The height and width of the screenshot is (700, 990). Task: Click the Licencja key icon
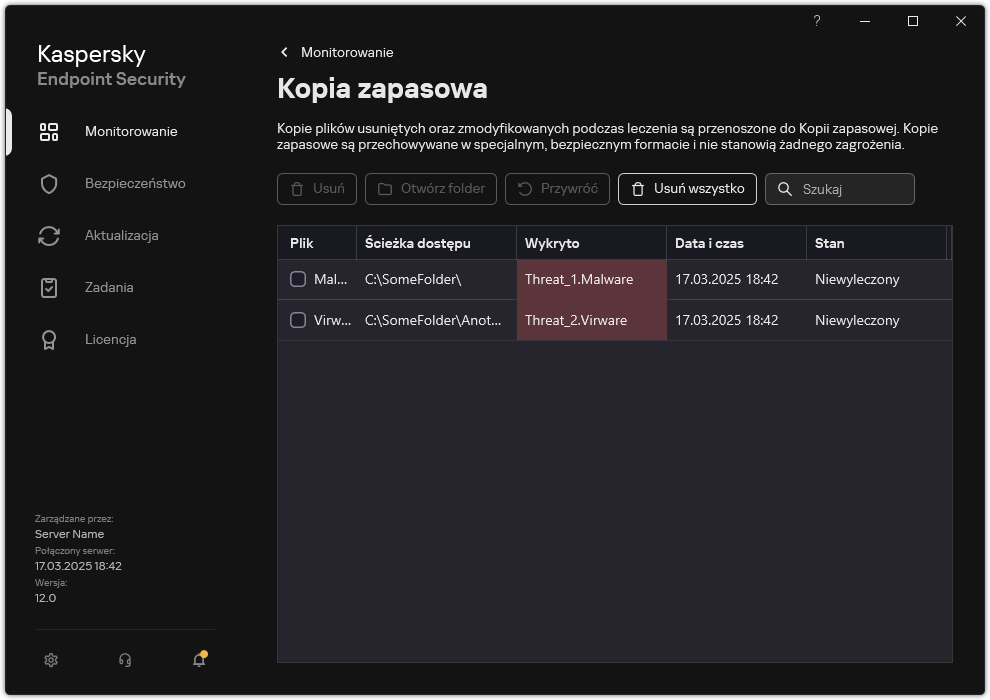(x=48, y=339)
